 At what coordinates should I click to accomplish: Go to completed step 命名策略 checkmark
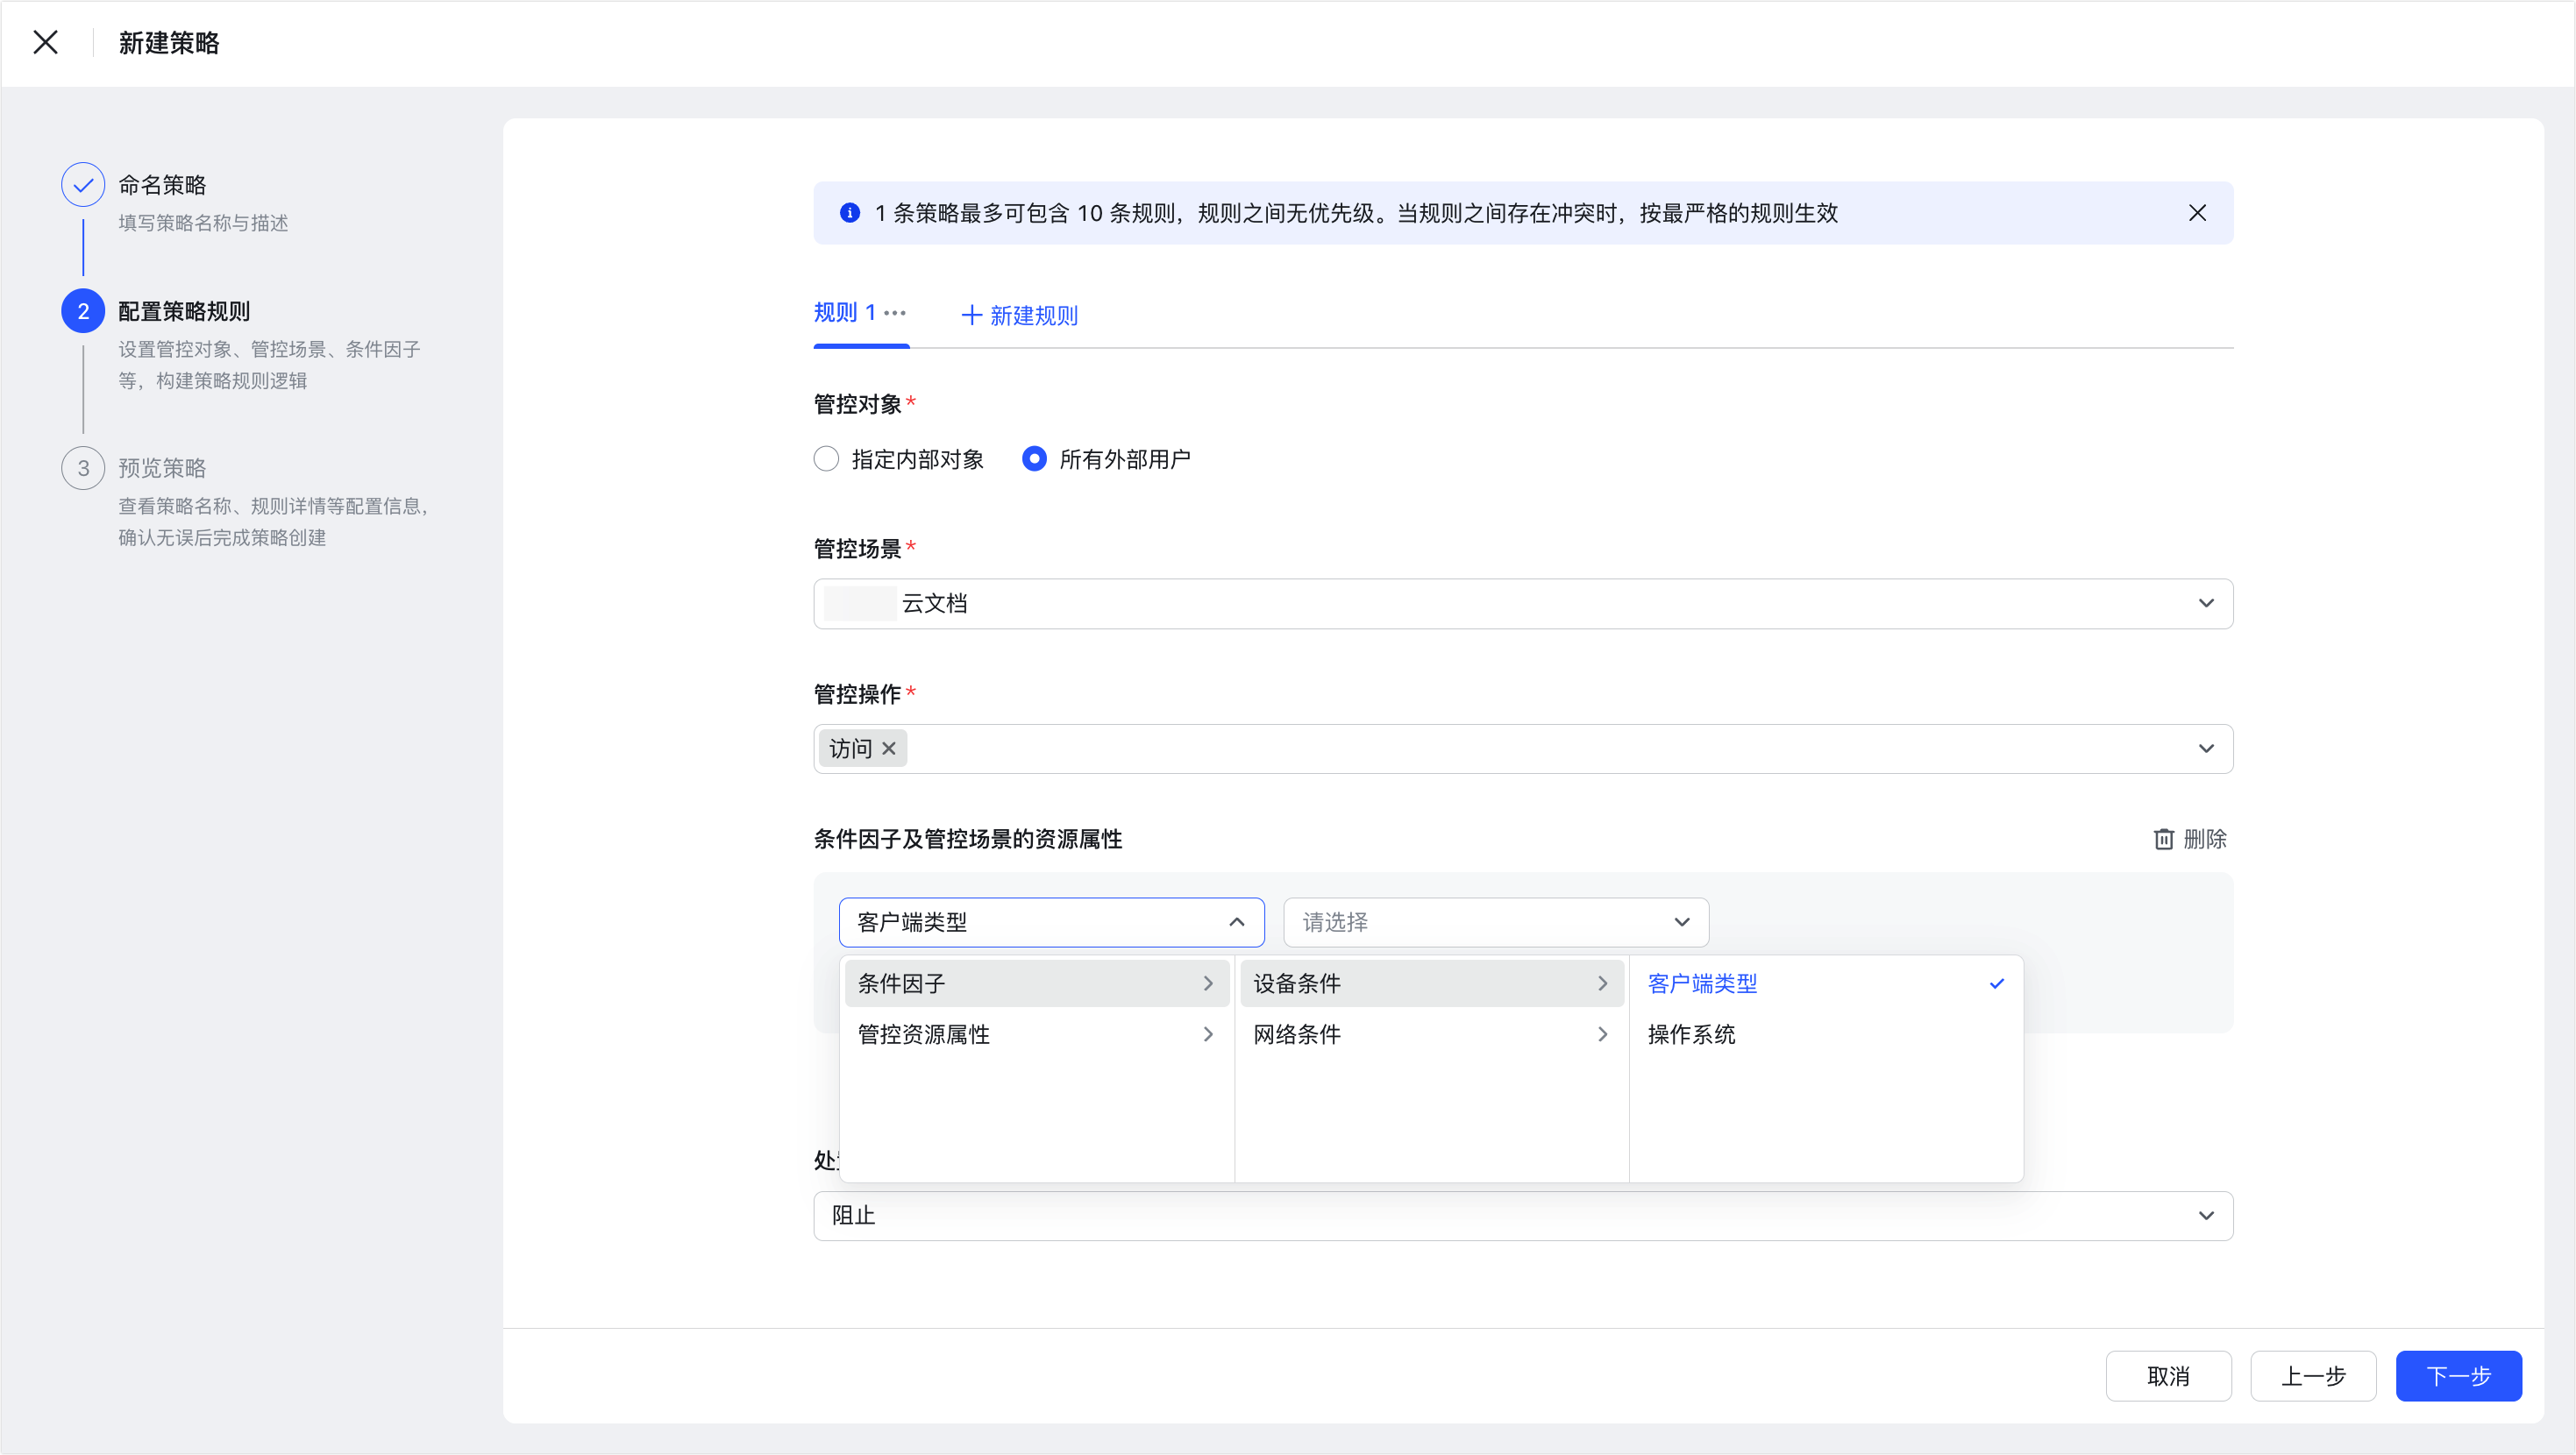83,185
